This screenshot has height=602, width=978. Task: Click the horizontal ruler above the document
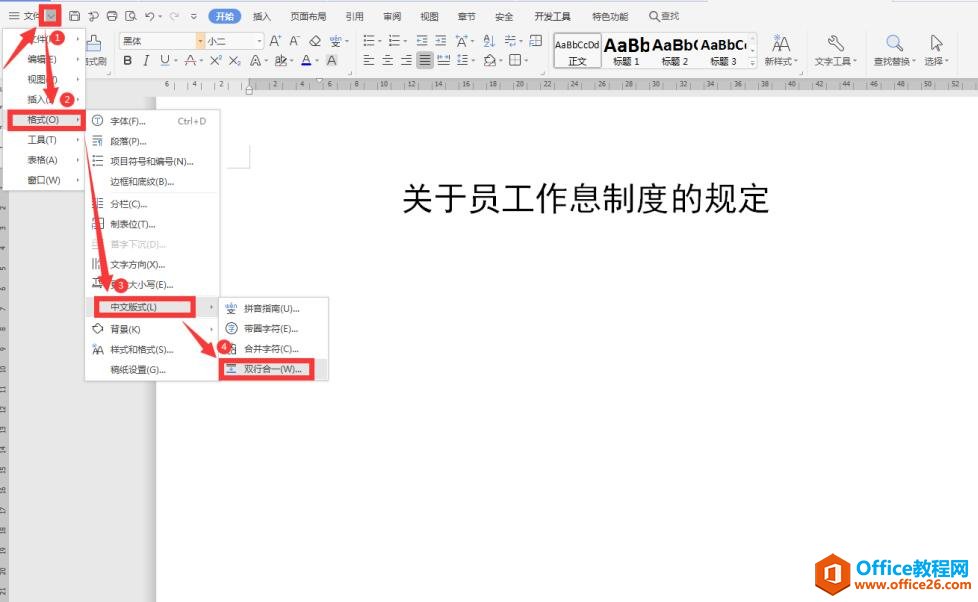click(x=500, y=85)
